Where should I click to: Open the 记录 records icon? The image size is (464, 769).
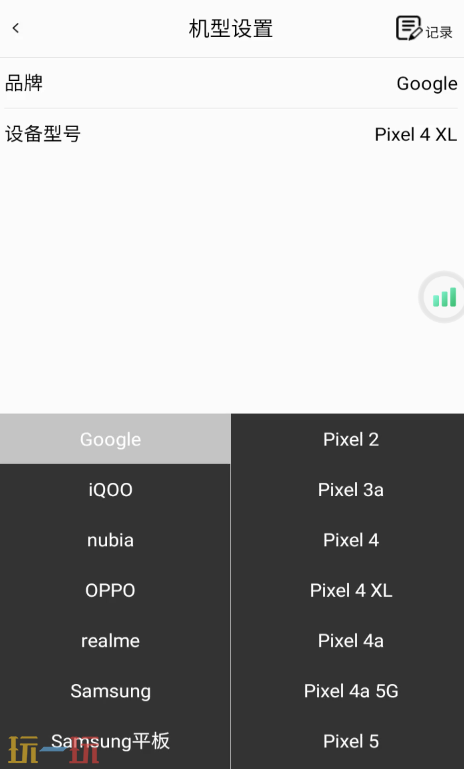pyautogui.click(x=424, y=28)
